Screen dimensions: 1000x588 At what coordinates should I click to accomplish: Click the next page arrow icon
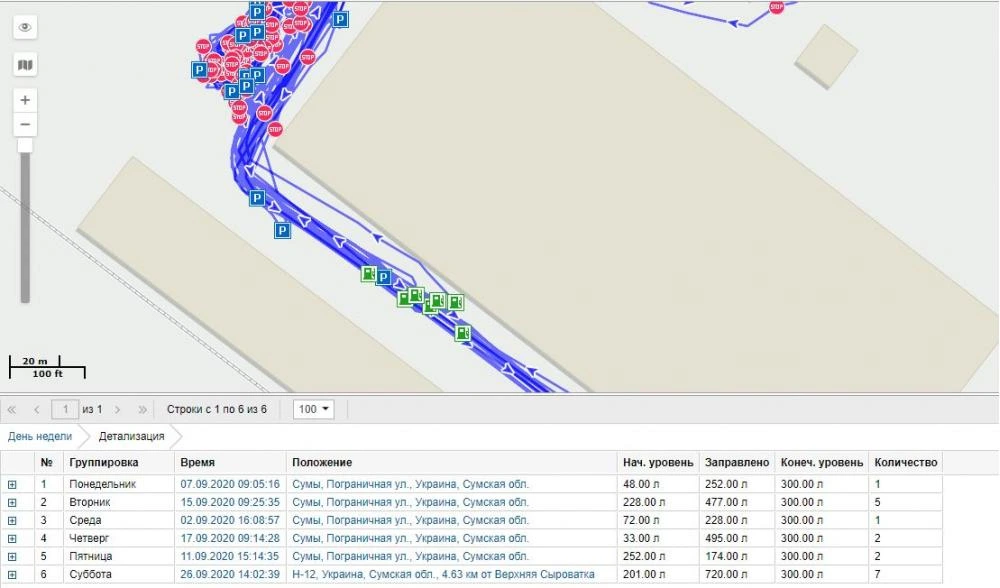coord(118,408)
